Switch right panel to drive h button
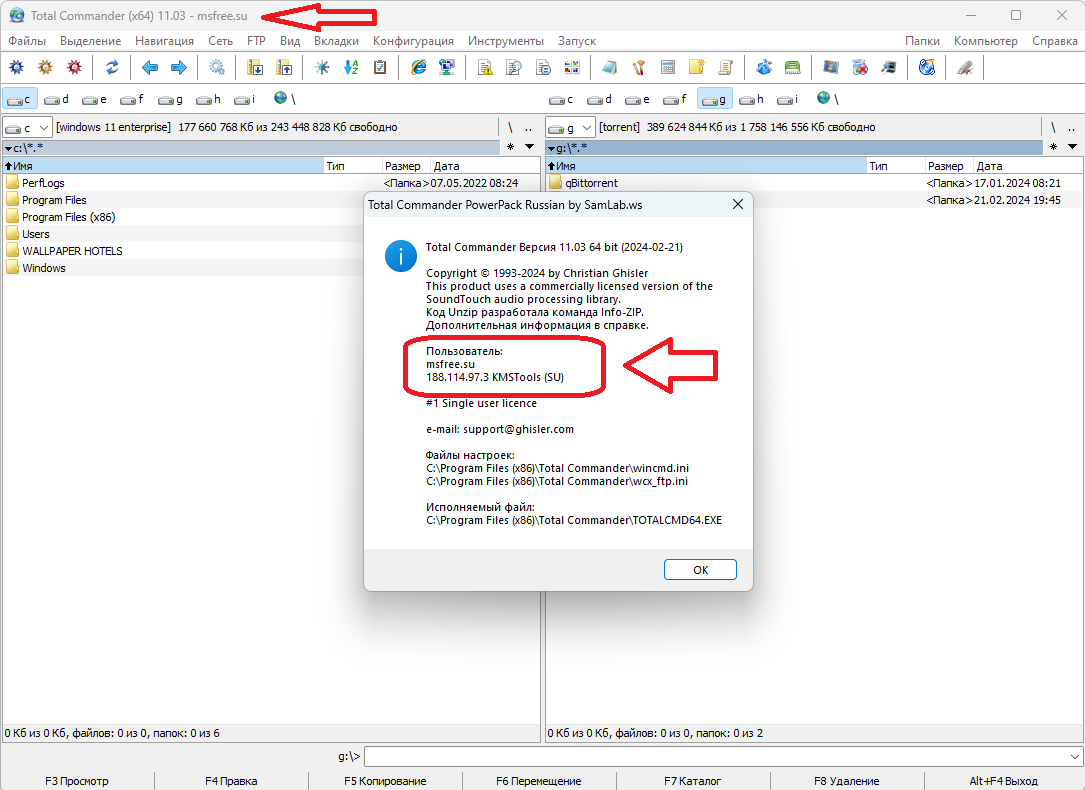The height and width of the screenshot is (790, 1085). point(751,99)
